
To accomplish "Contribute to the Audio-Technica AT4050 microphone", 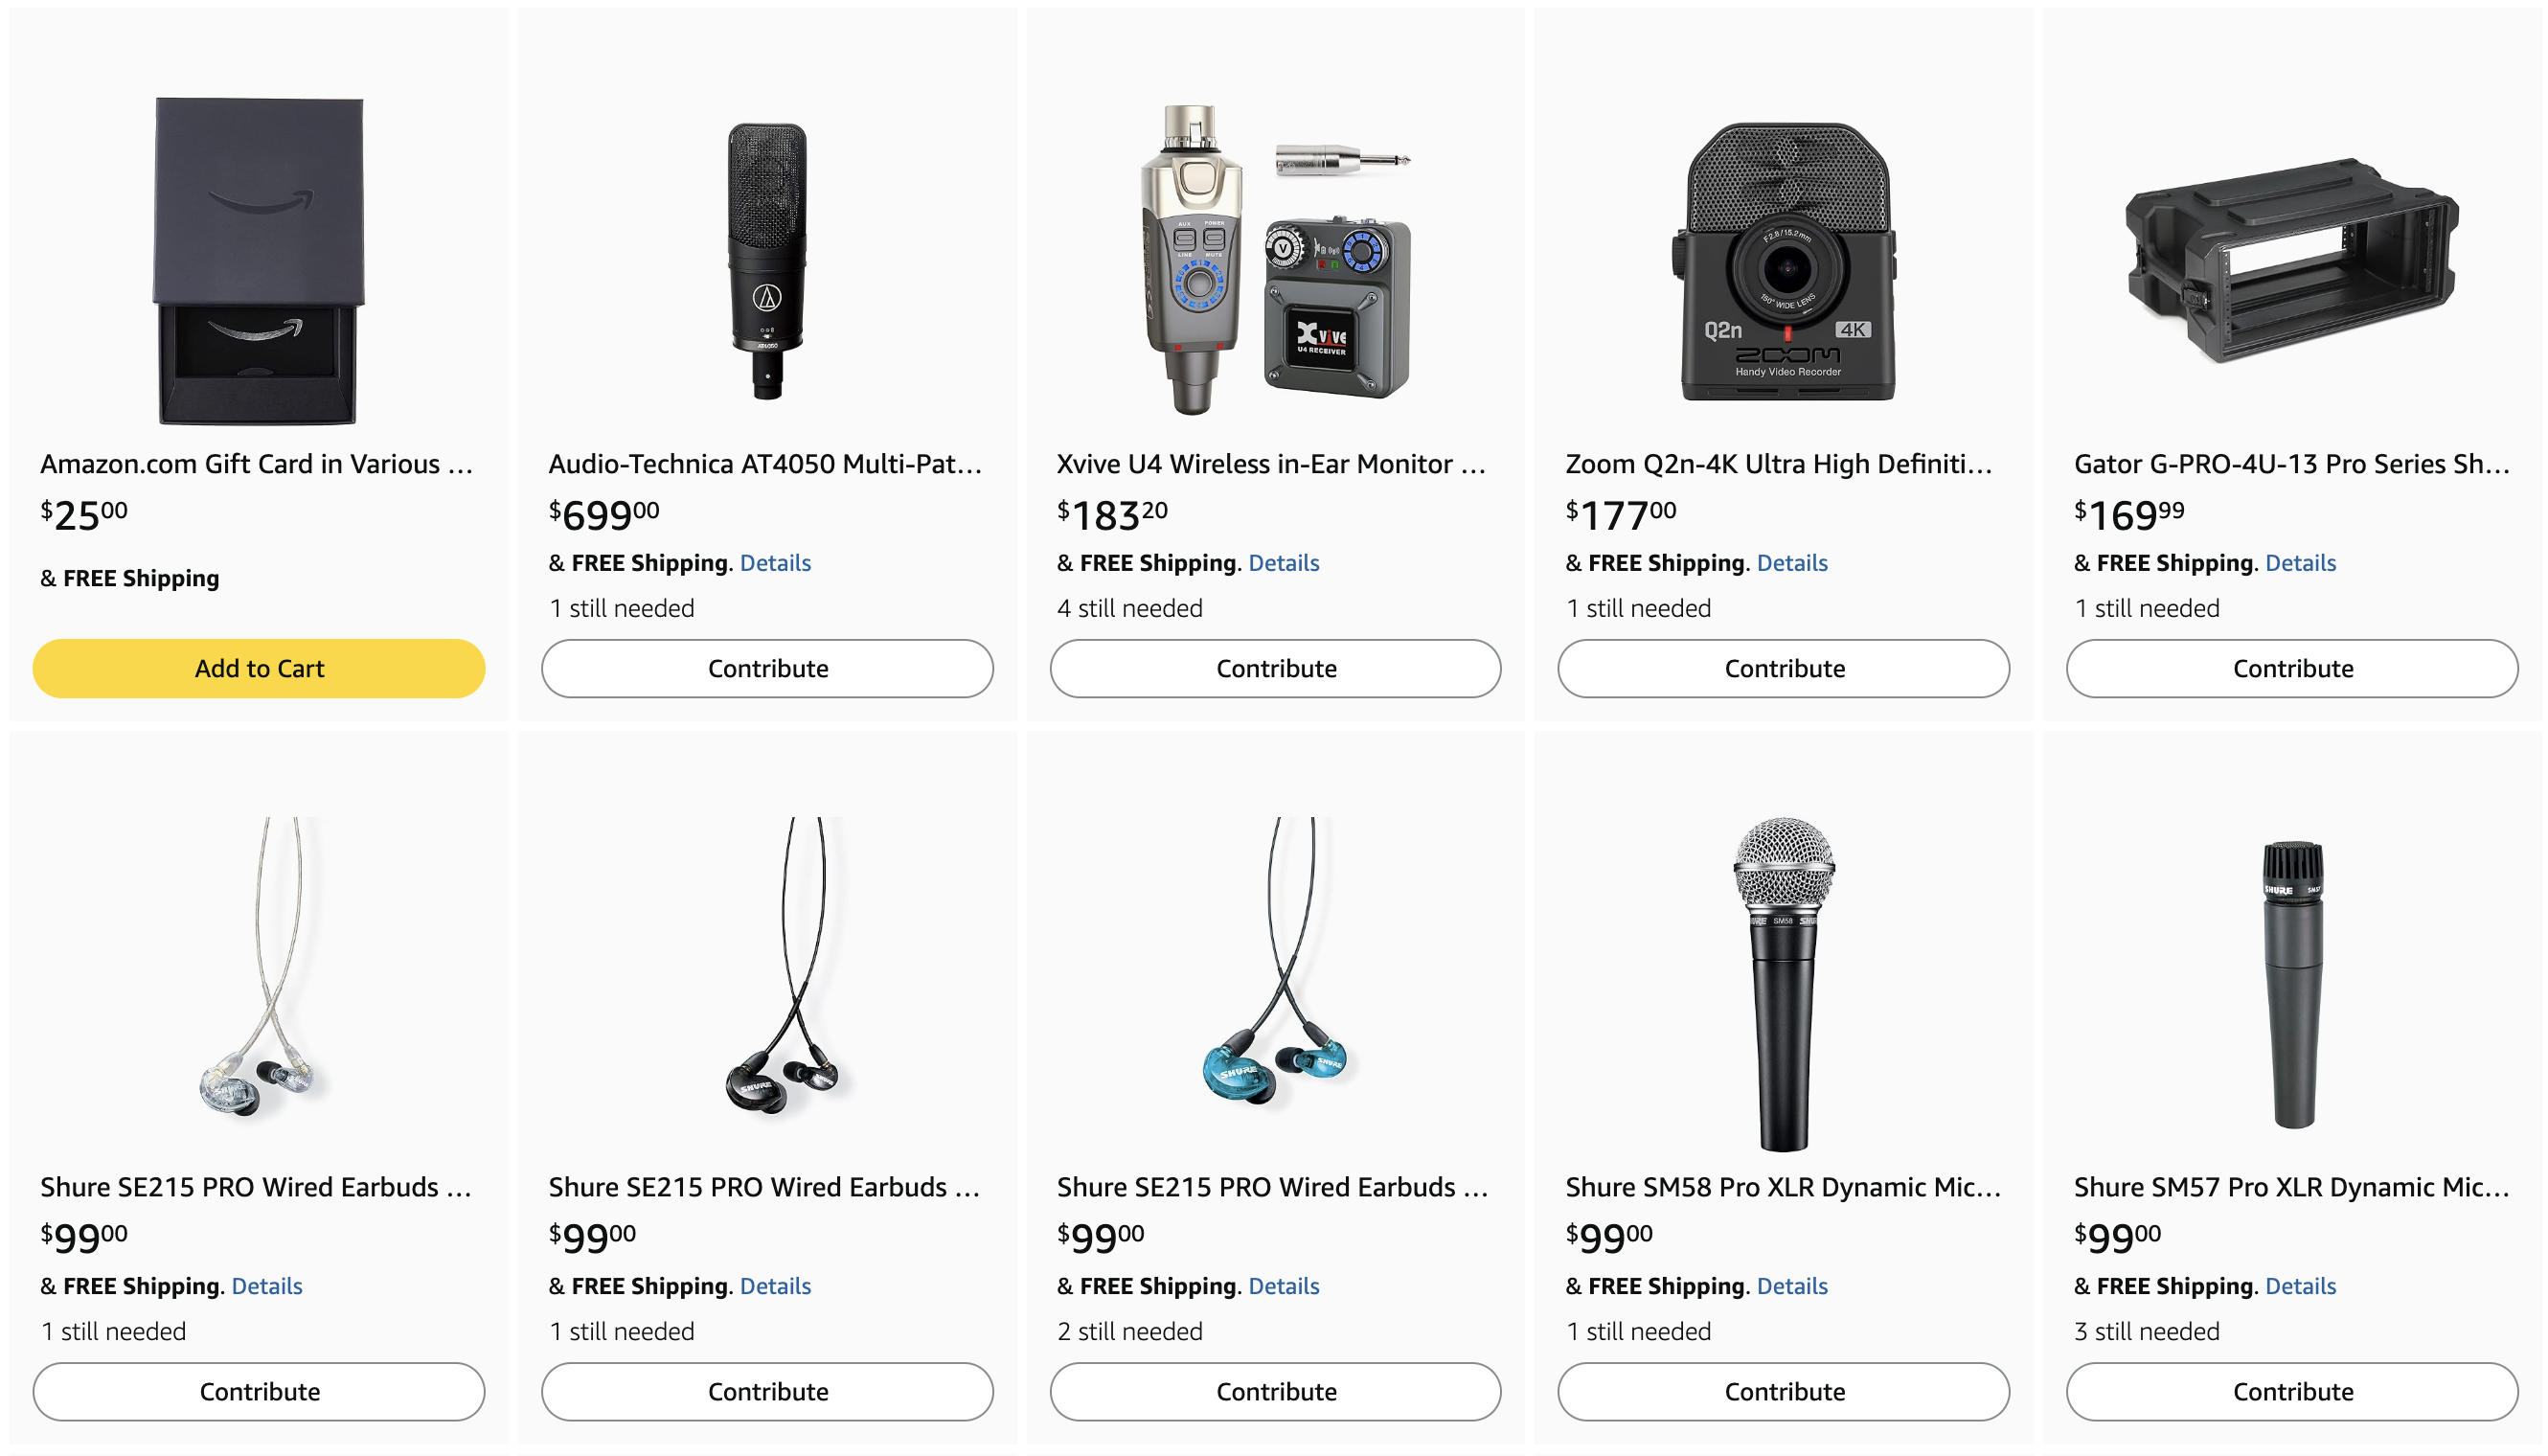I will 767,668.
